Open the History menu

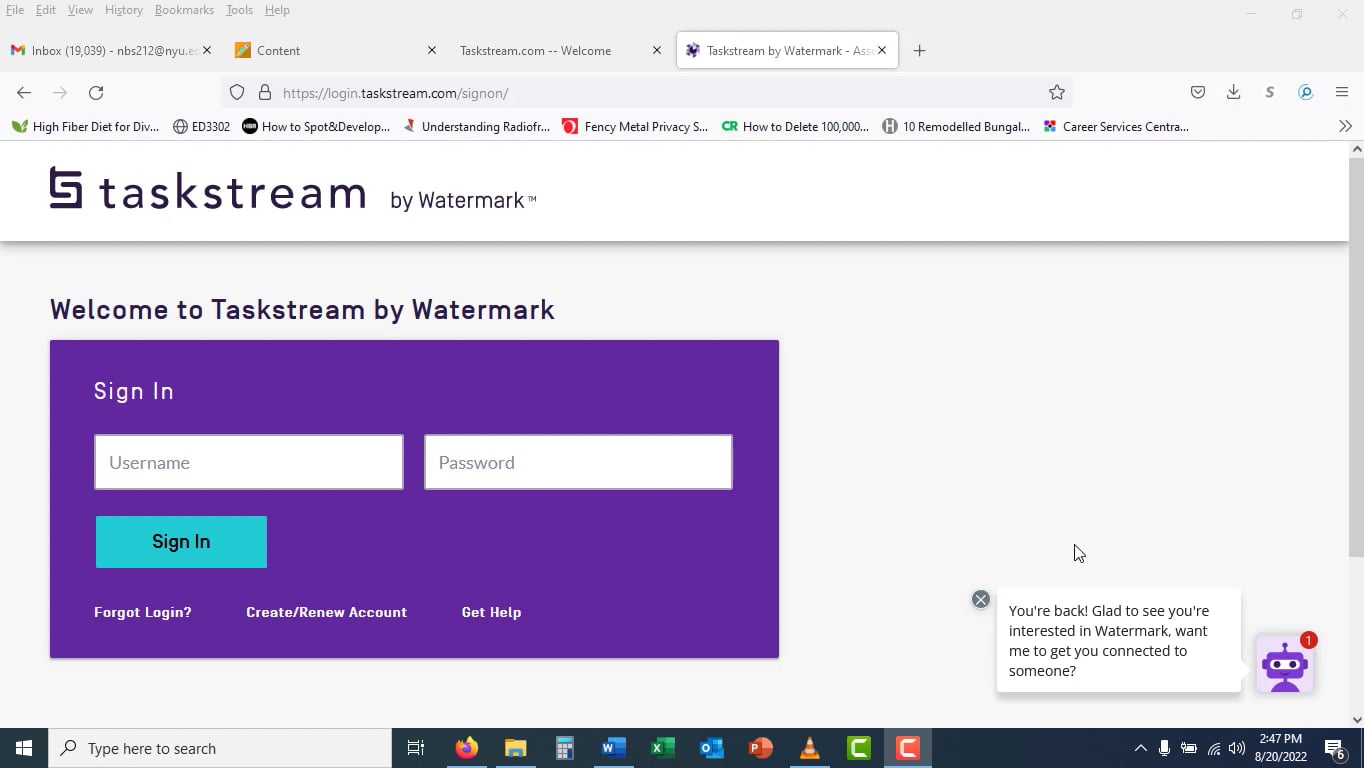(x=124, y=10)
